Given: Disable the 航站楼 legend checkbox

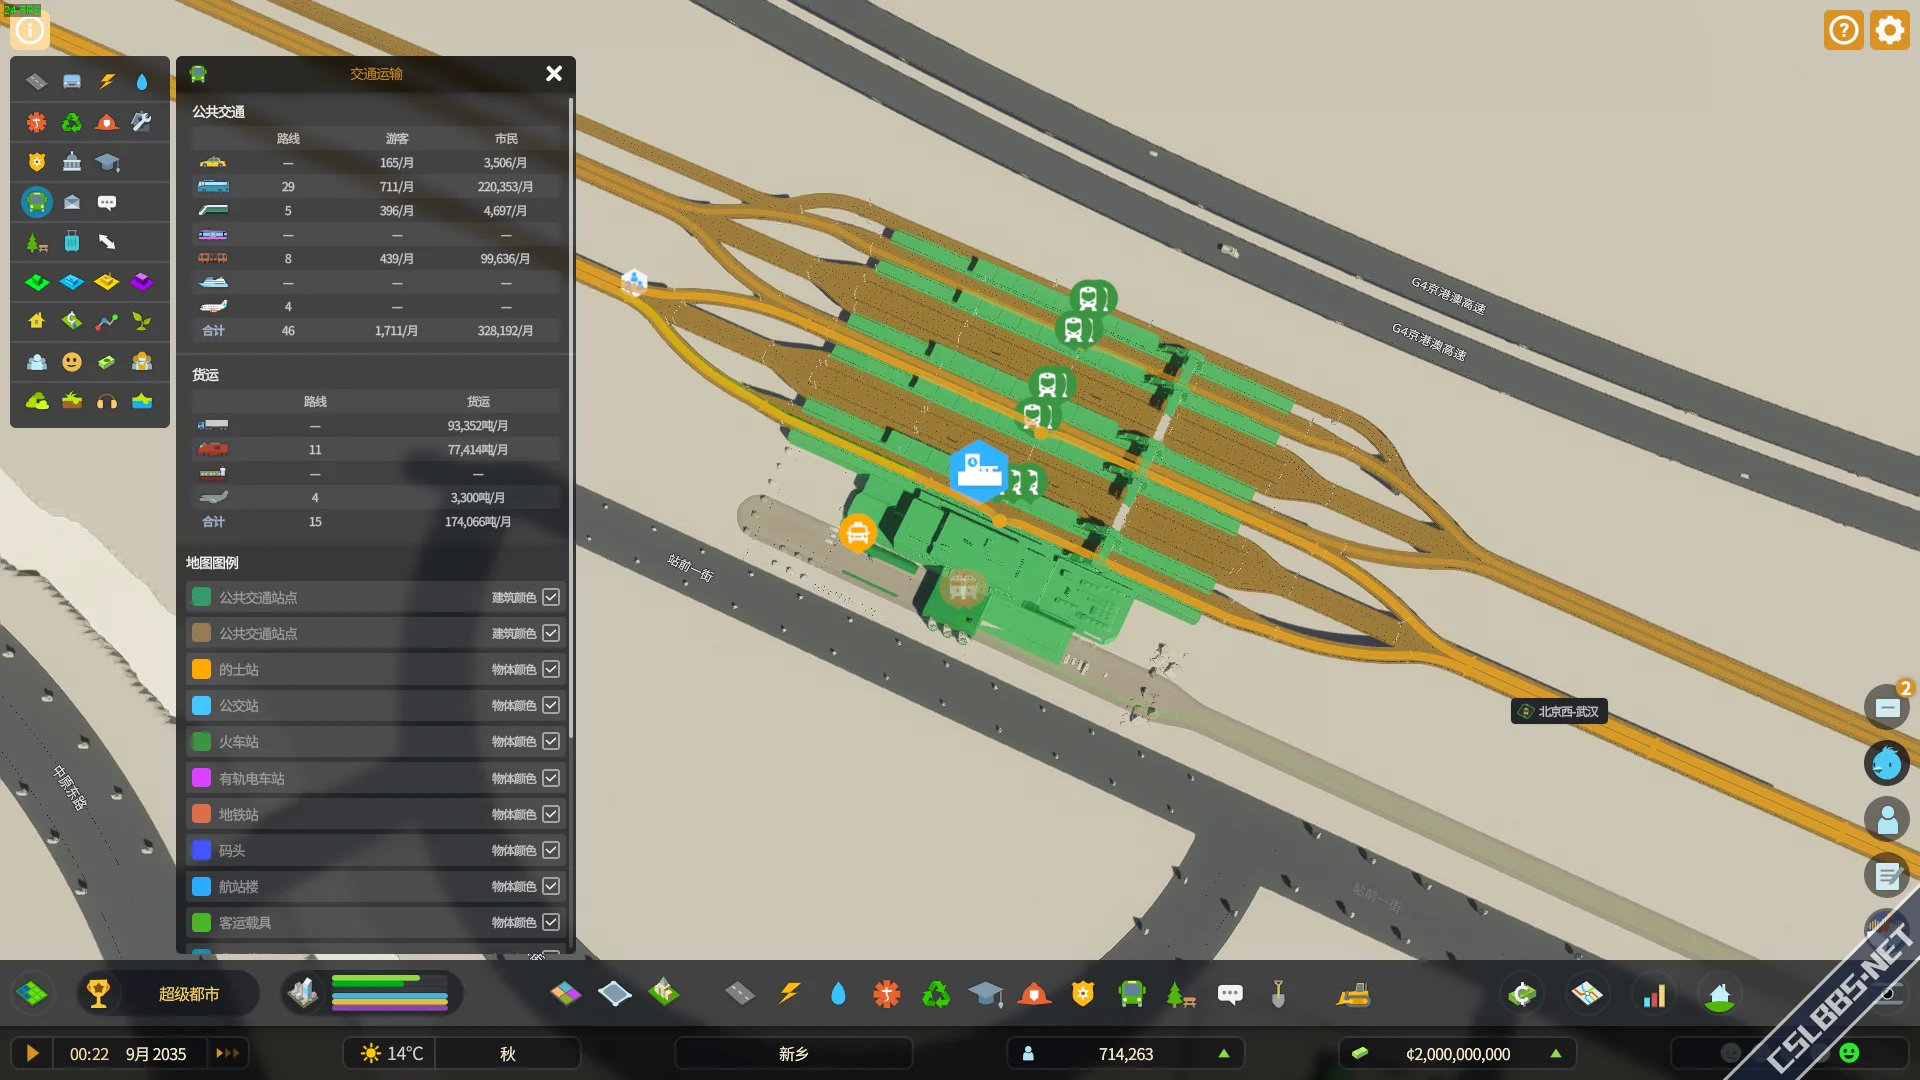Looking at the screenshot, I should [x=551, y=886].
